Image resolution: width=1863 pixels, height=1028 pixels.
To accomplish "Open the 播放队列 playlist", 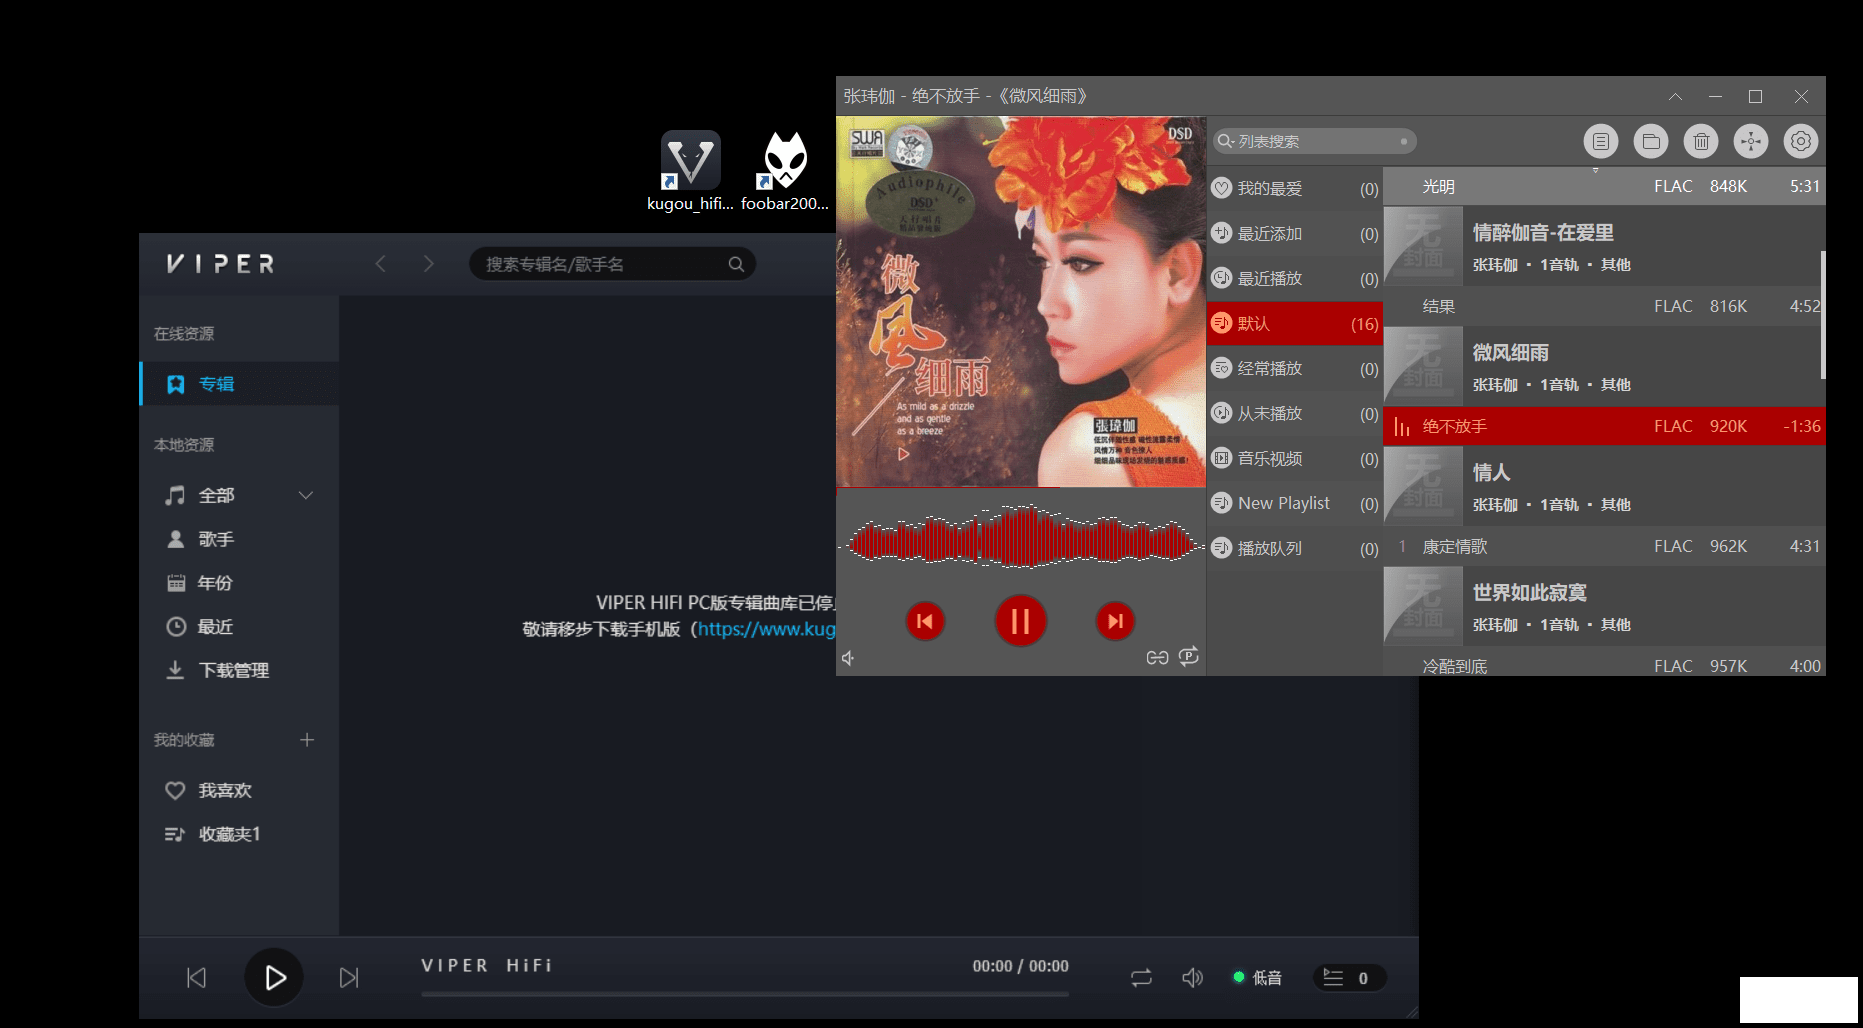I will click(x=1295, y=548).
